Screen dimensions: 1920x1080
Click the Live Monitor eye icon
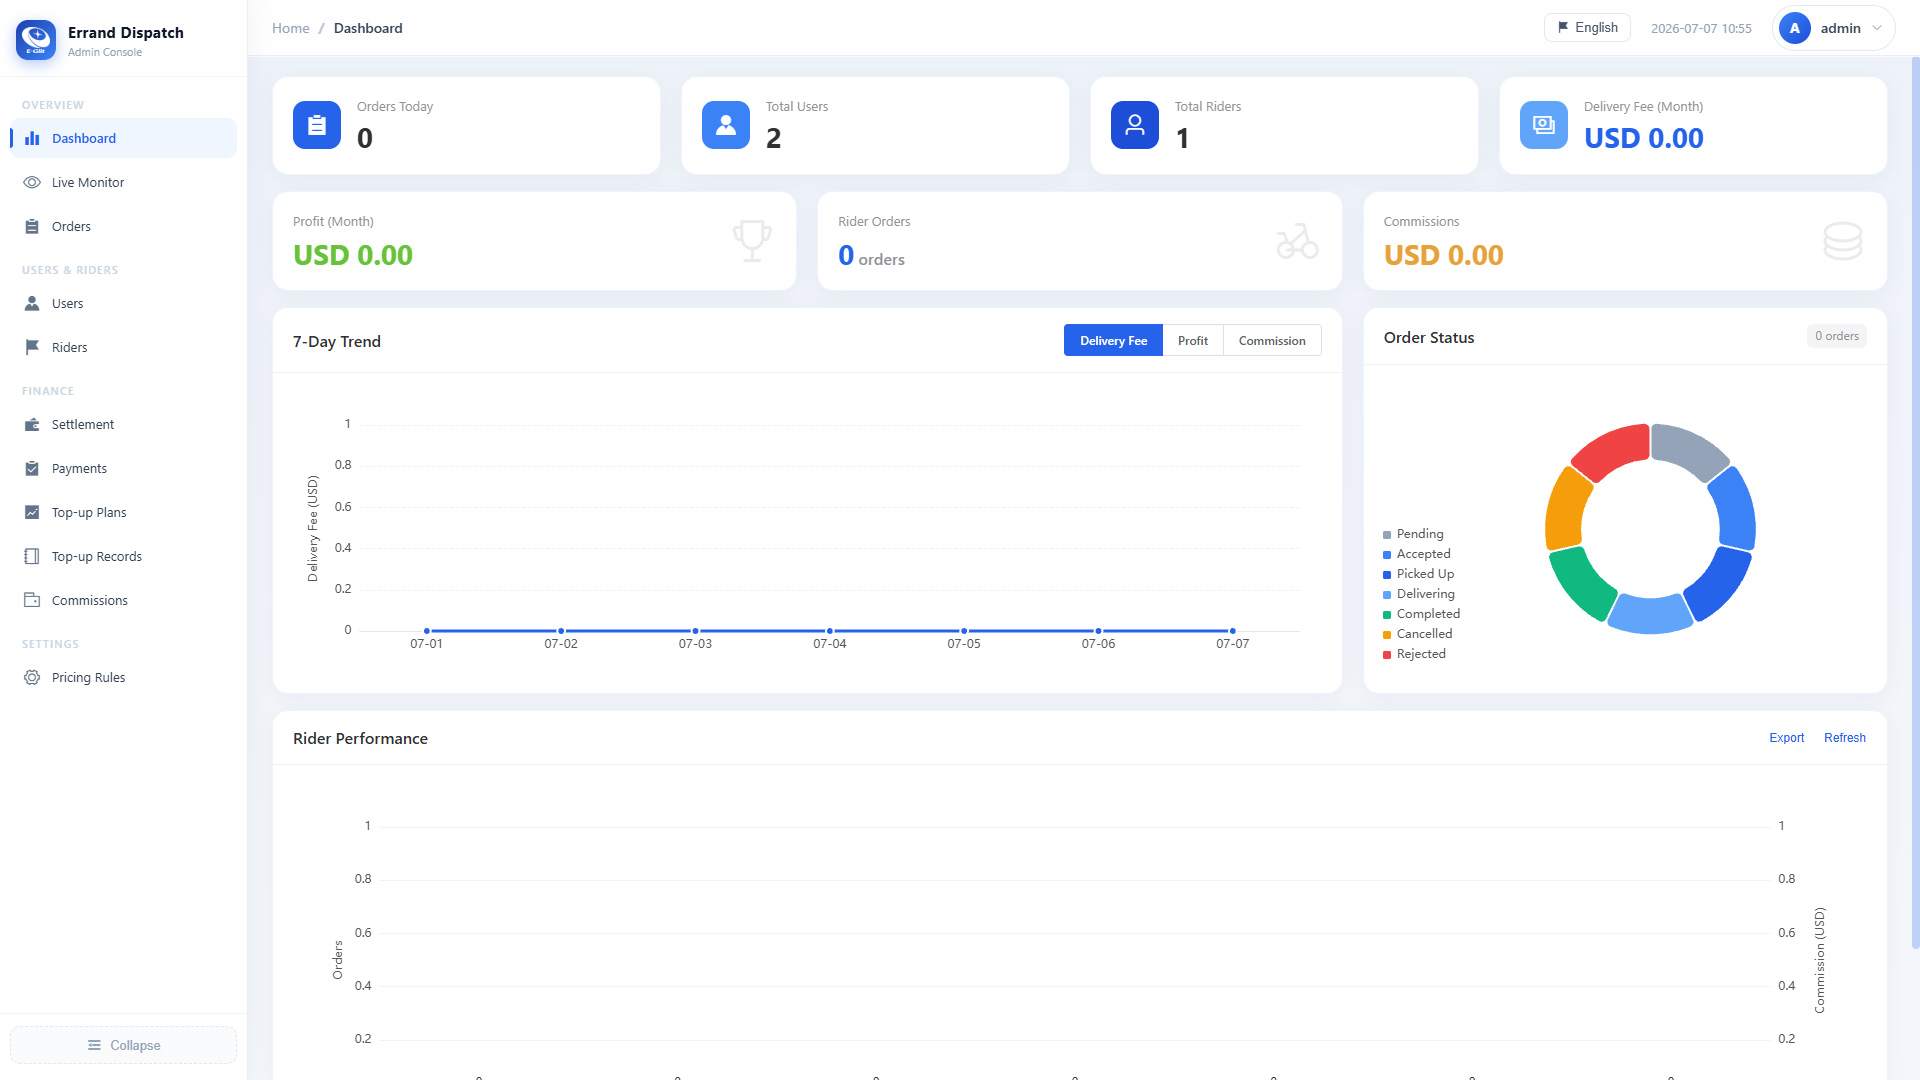32,183
